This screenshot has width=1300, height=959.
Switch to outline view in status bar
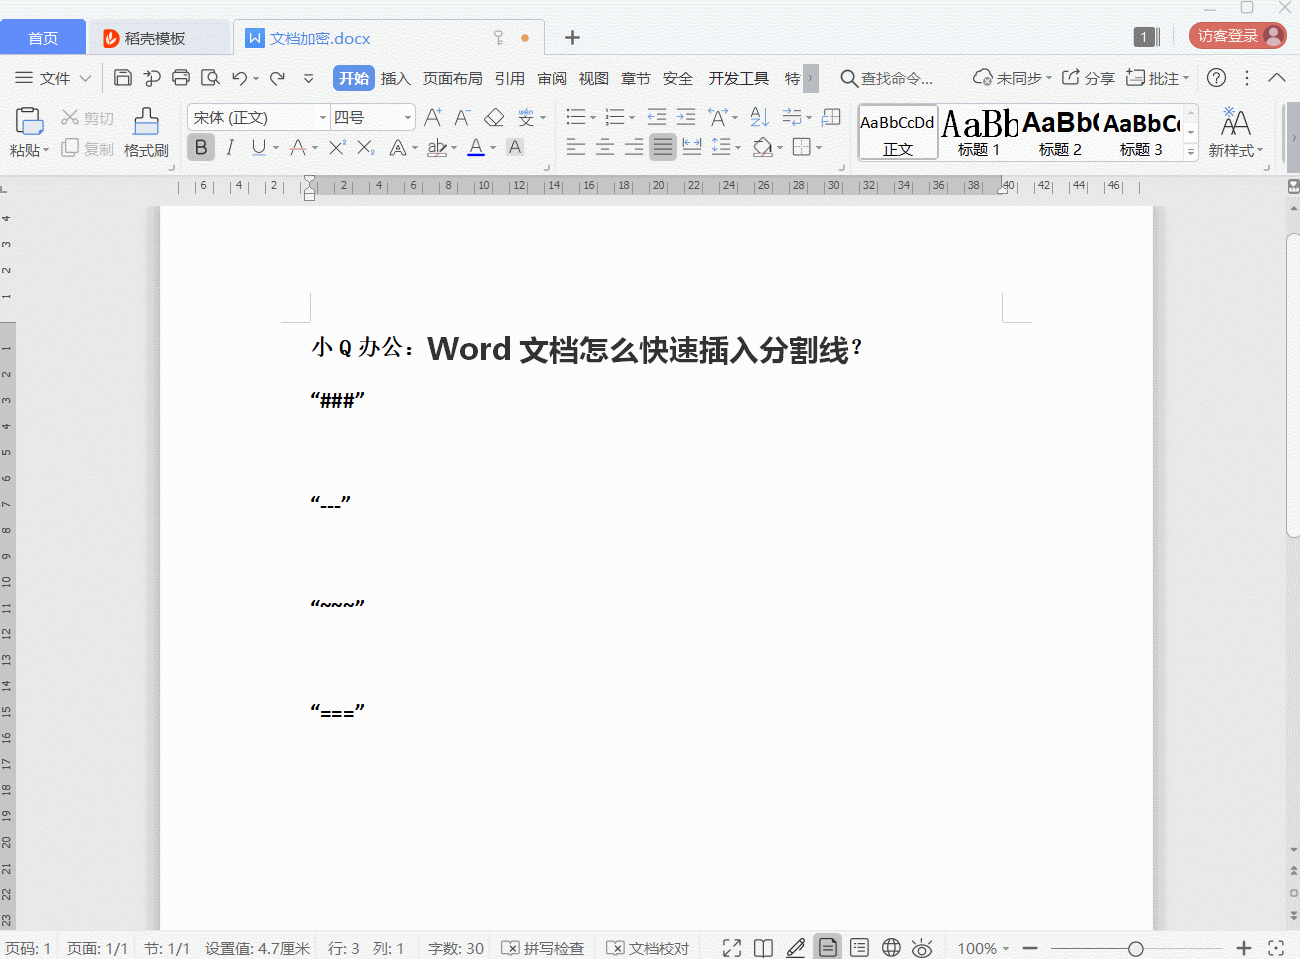(x=859, y=948)
